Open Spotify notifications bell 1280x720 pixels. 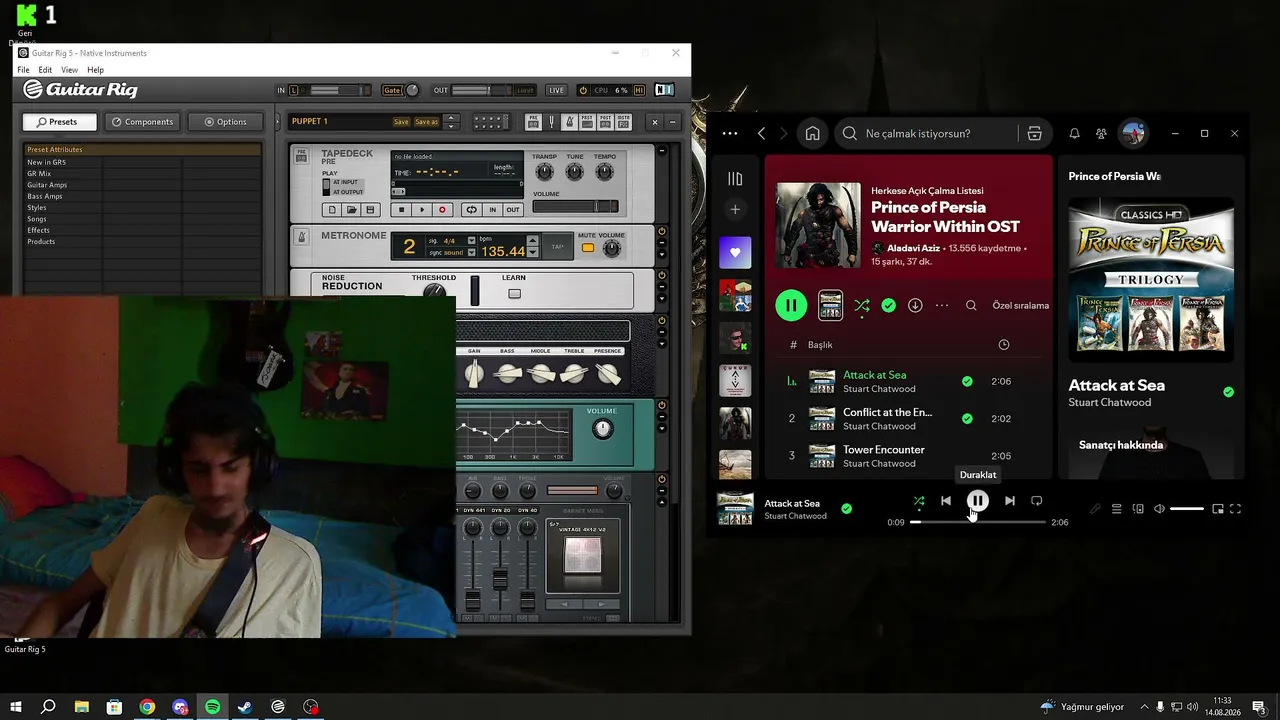coord(1074,133)
